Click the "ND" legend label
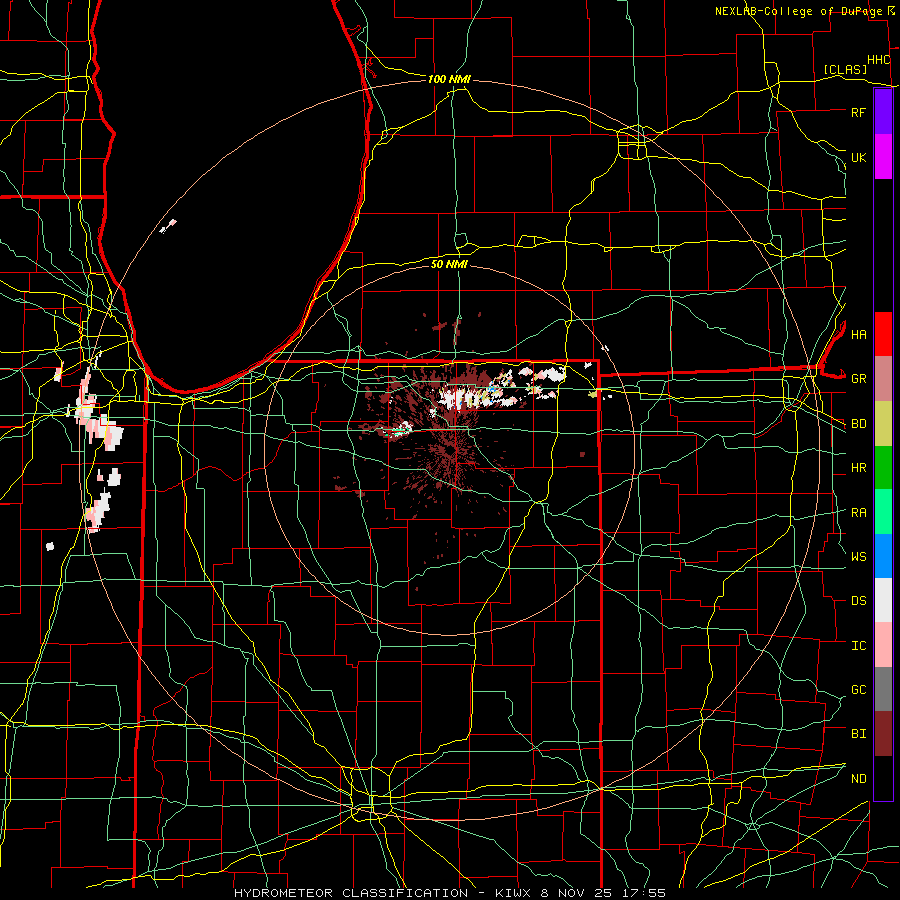This screenshot has width=900, height=900. click(x=858, y=779)
